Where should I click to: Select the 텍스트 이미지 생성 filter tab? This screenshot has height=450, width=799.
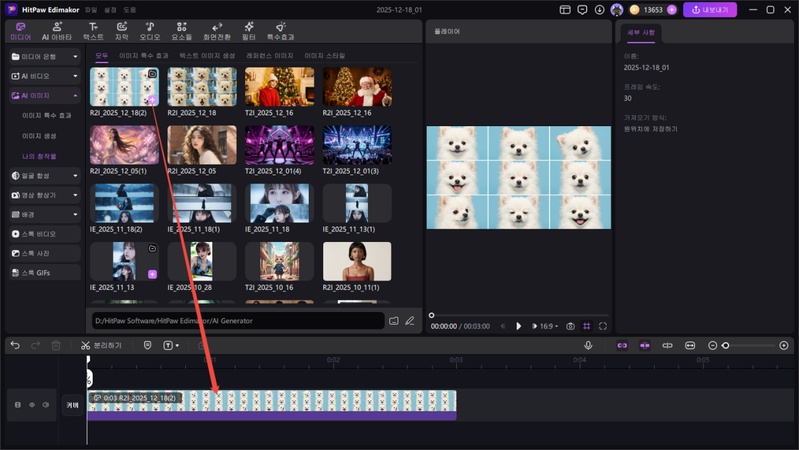[207, 56]
